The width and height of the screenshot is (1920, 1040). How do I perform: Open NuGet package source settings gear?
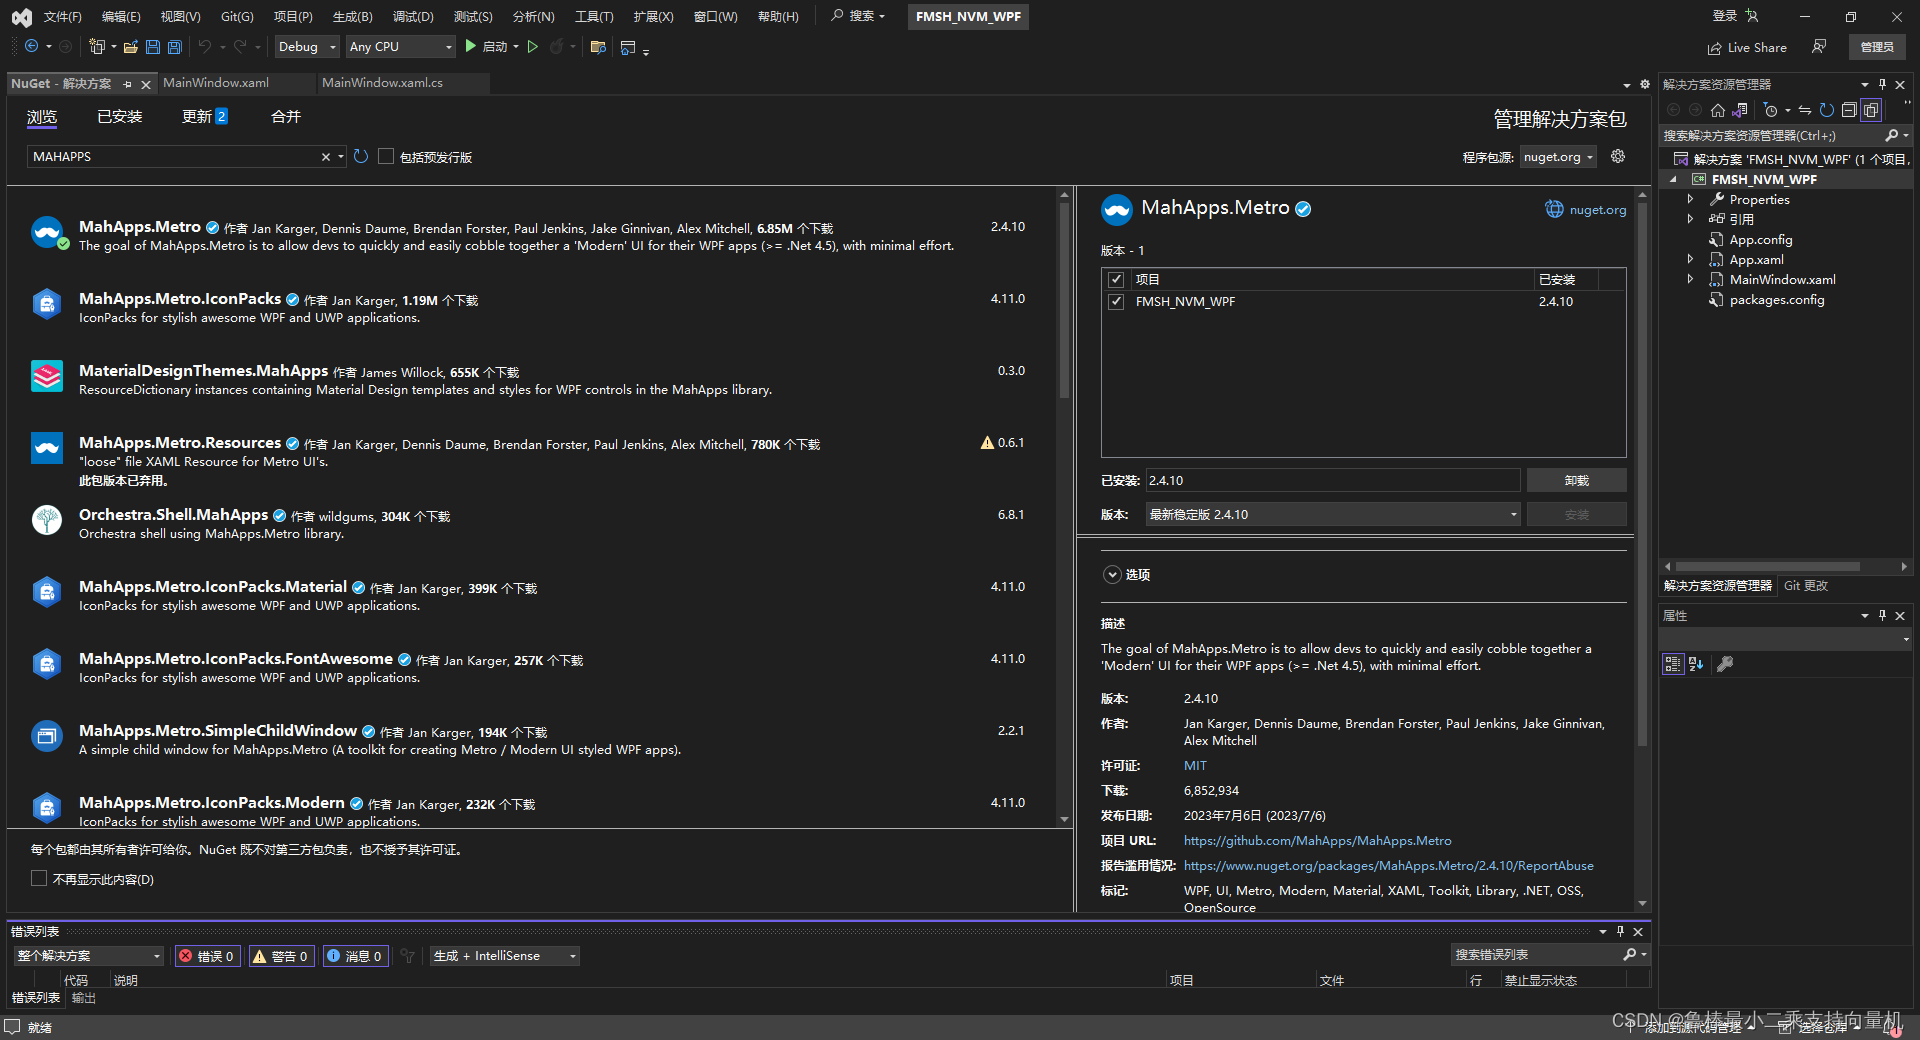point(1618,157)
